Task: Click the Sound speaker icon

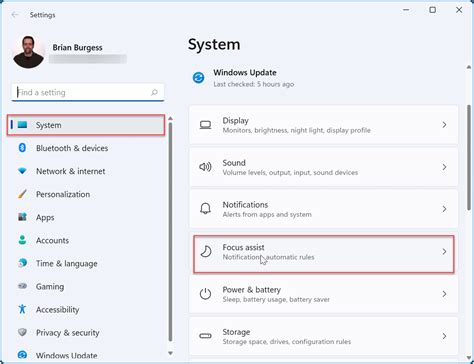Action: tap(205, 167)
